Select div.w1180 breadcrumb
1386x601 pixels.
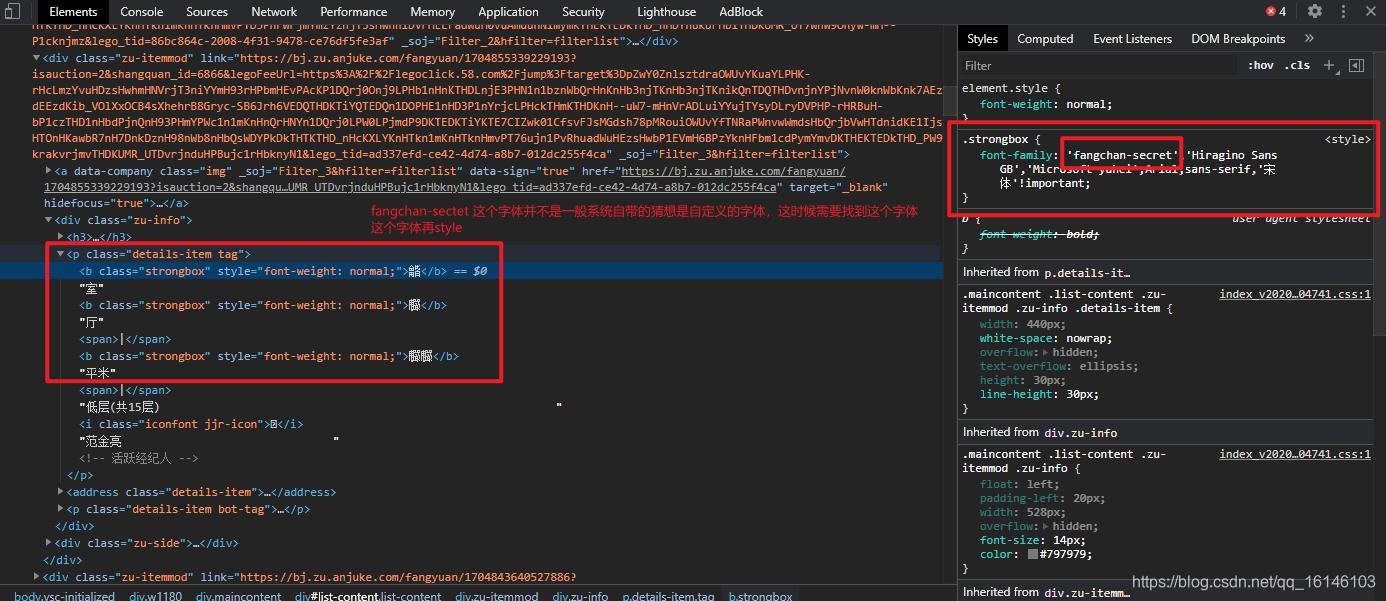point(156,596)
